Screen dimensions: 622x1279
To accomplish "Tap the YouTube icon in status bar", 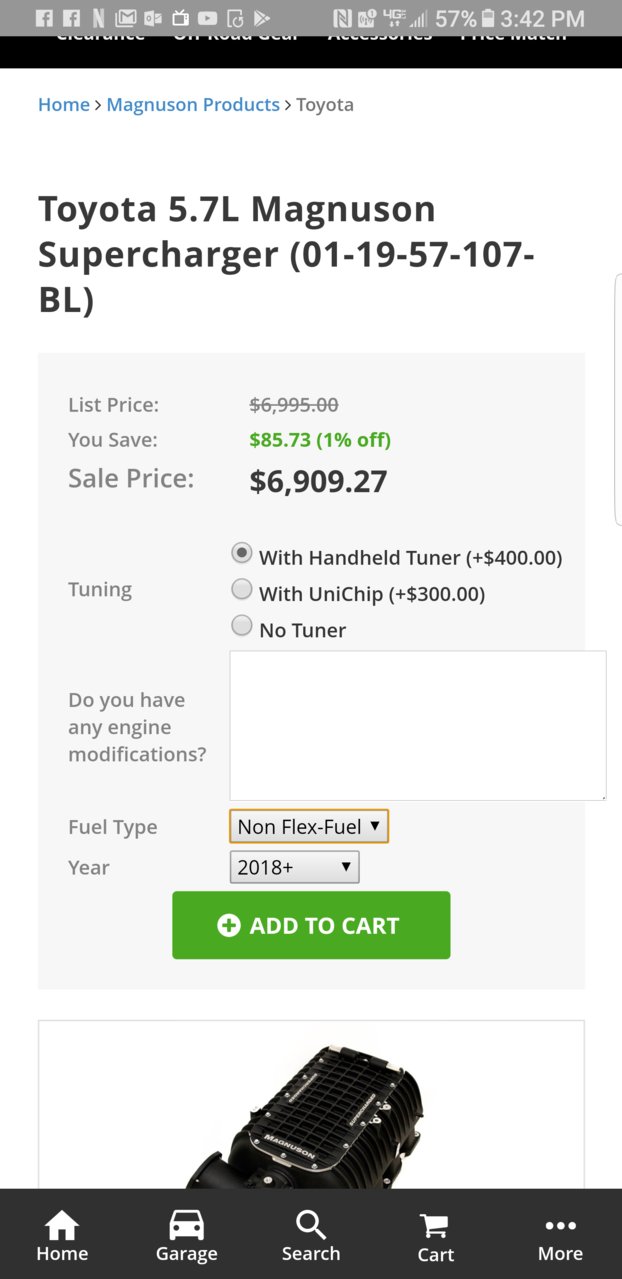I will (207, 18).
